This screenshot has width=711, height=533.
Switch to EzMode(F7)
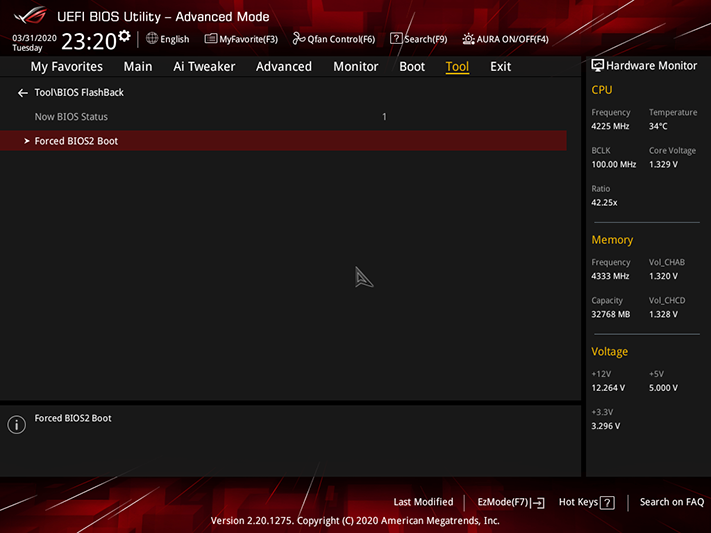[503, 502]
